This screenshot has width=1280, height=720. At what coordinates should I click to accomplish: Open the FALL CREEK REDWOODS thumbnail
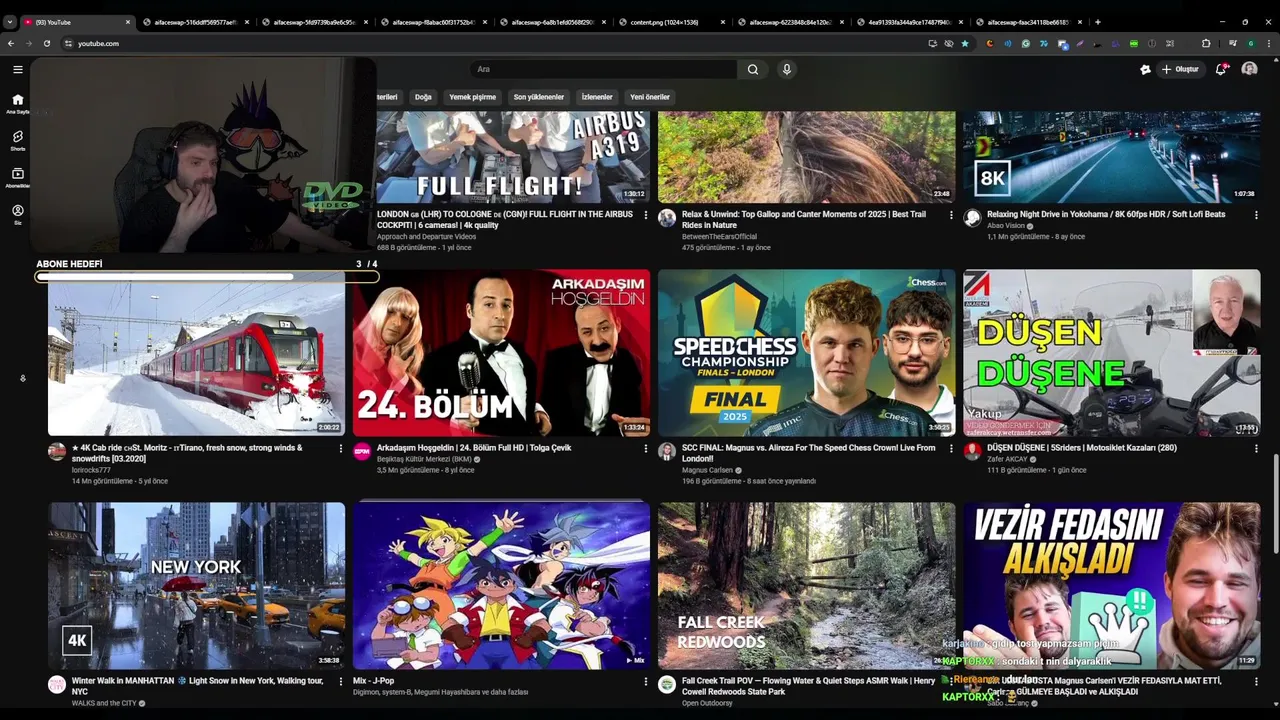pos(806,585)
